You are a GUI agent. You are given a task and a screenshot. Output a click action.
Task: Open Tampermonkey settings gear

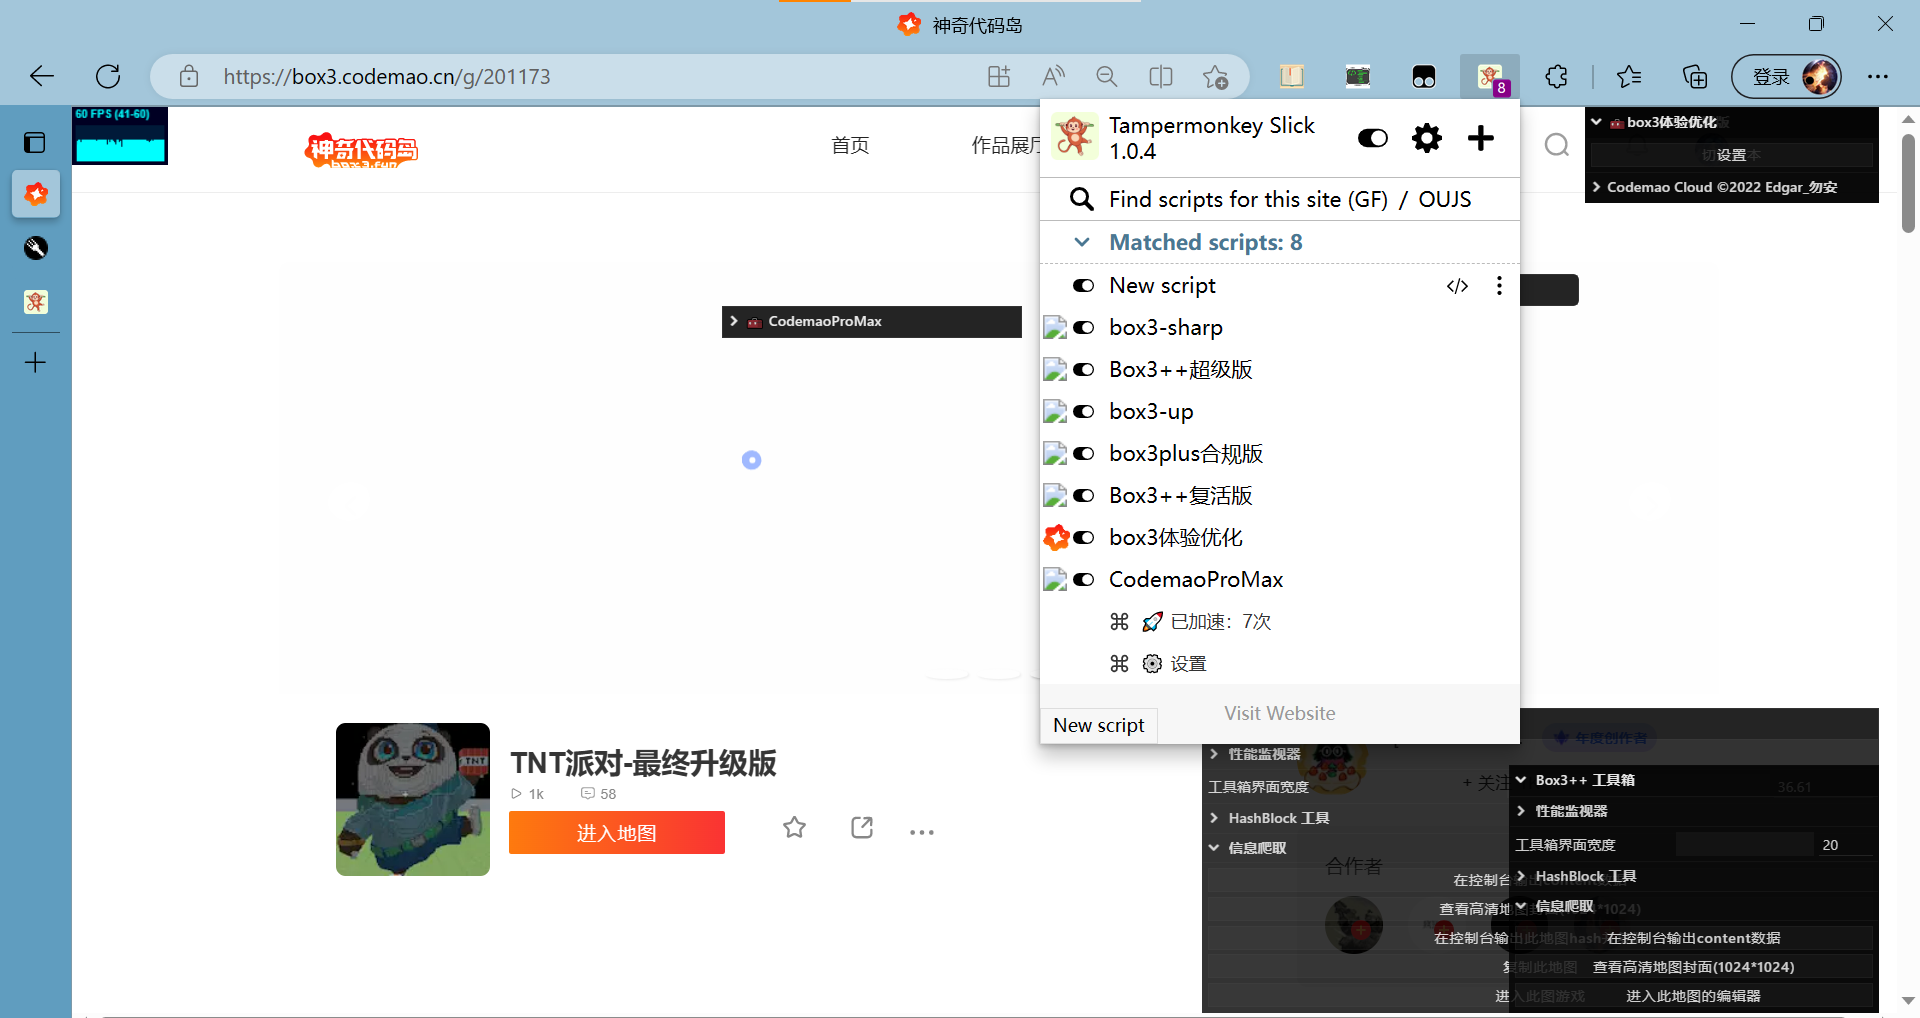1427,138
